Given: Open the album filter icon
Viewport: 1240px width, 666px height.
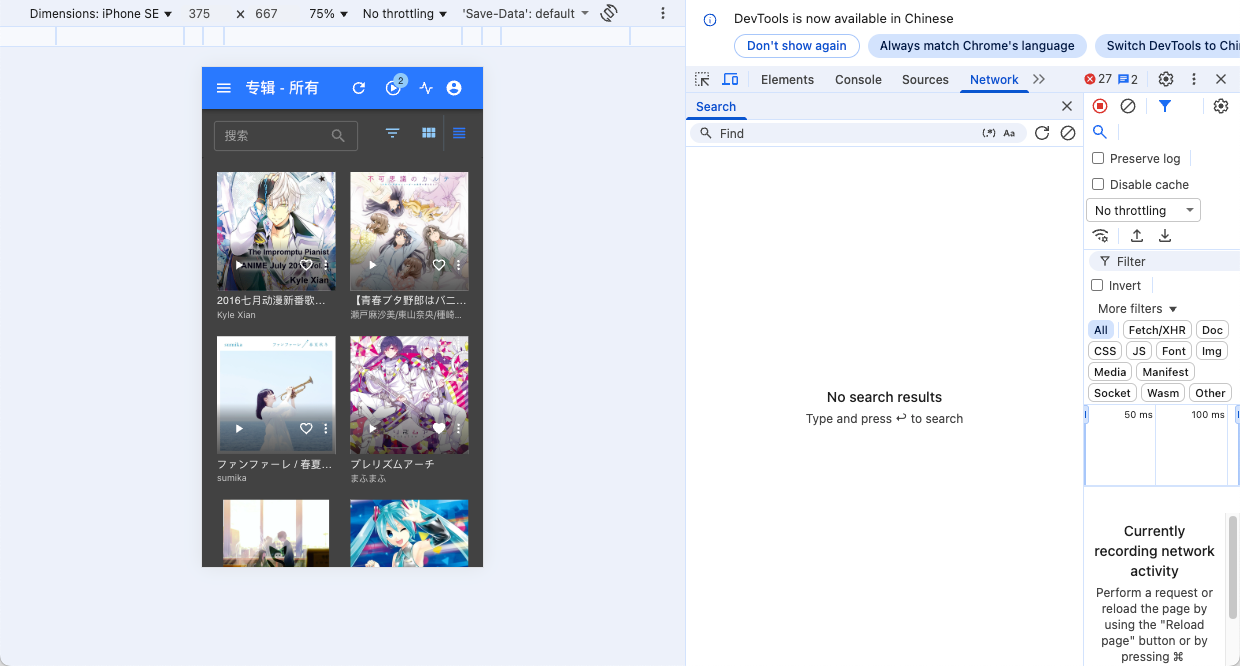Looking at the screenshot, I should pyautogui.click(x=393, y=133).
